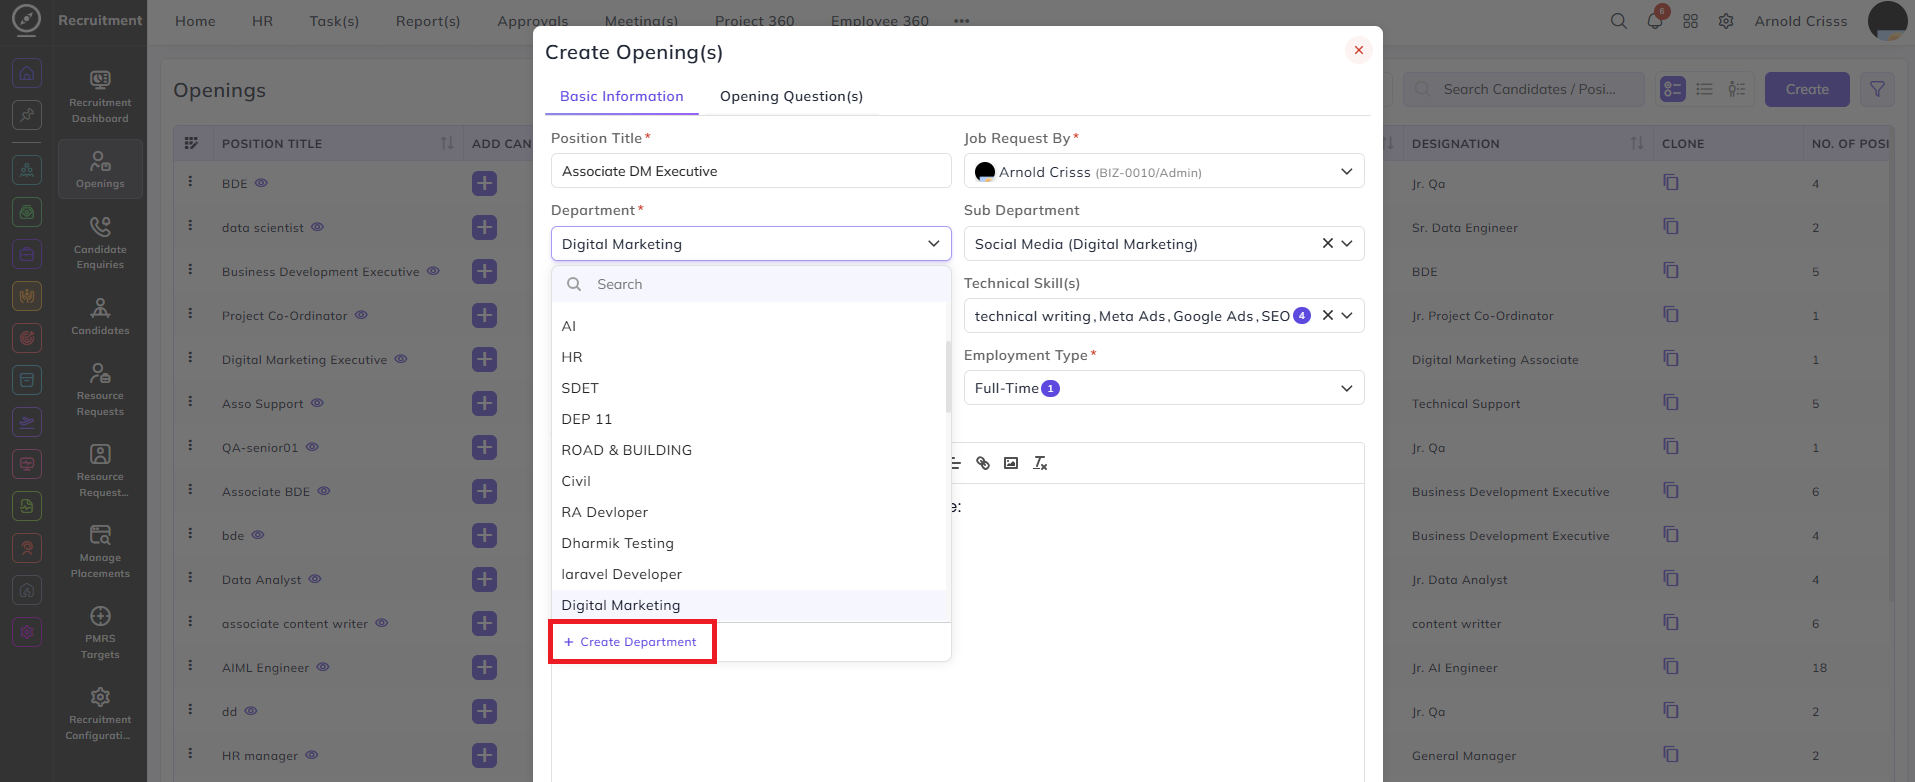The width and height of the screenshot is (1915, 782).
Task: Toggle eye icon for QA-senior01
Action: click(x=312, y=447)
